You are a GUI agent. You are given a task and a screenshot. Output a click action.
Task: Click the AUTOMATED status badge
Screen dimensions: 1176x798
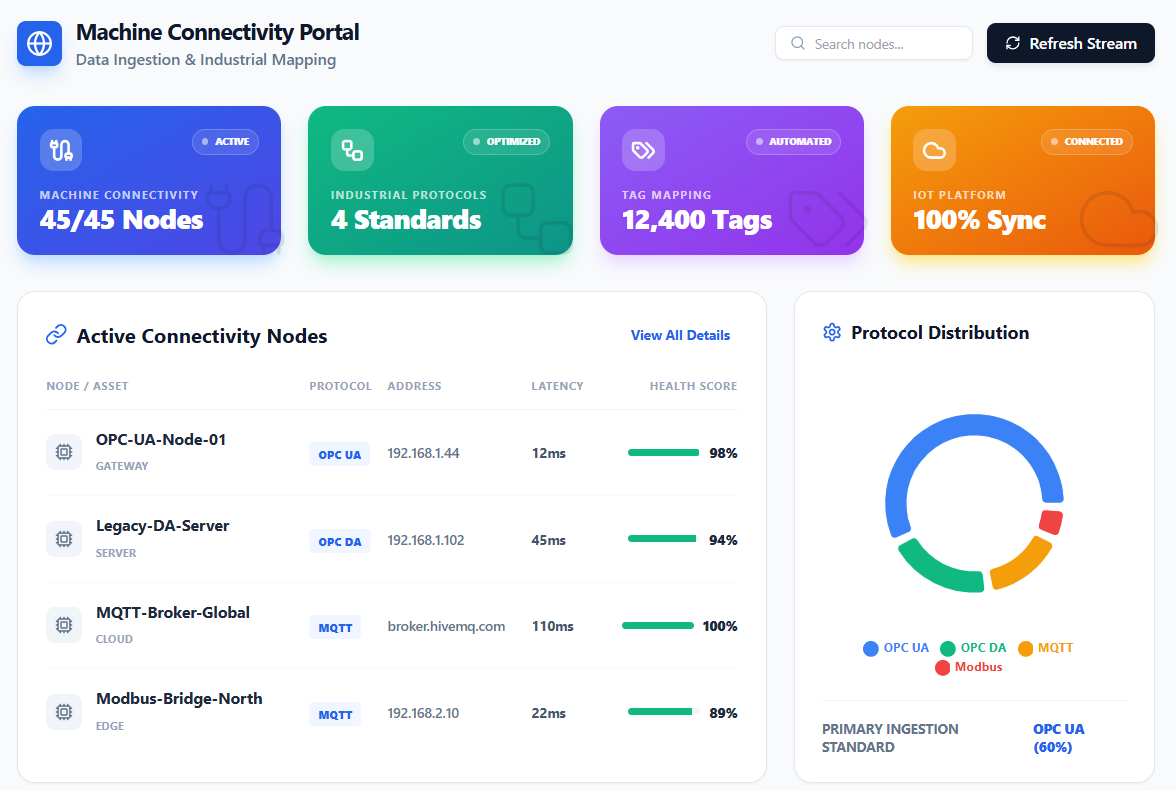pyautogui.click(x=794, y=142)
